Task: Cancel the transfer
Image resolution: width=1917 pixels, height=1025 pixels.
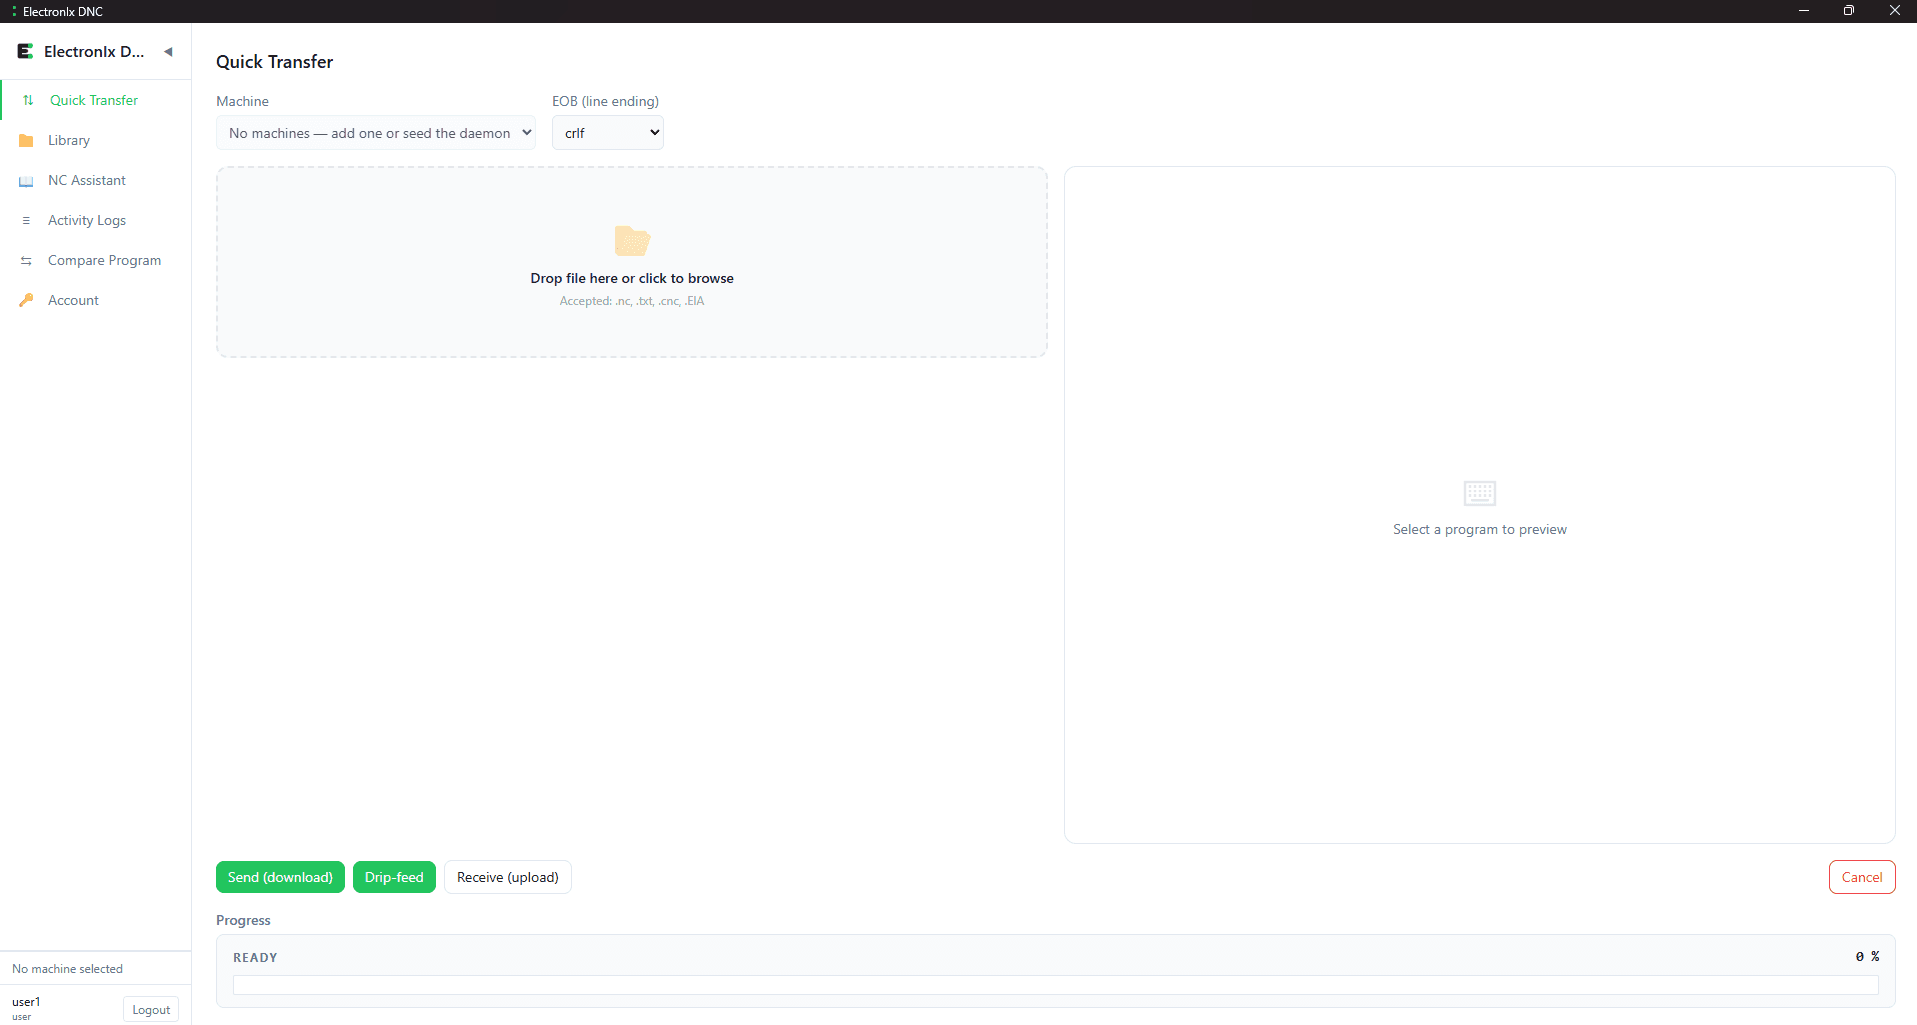Action: tap(1862, 877)
